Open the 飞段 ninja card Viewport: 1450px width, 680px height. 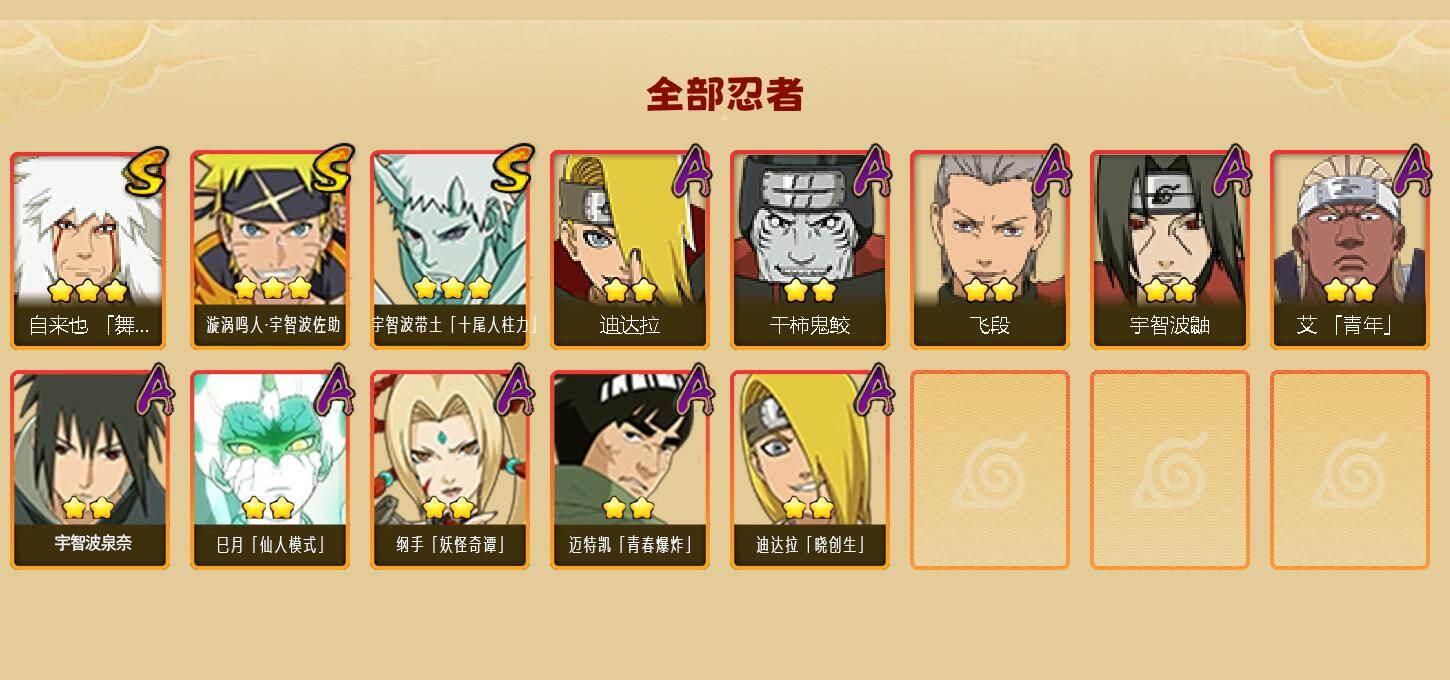(990, 250)
